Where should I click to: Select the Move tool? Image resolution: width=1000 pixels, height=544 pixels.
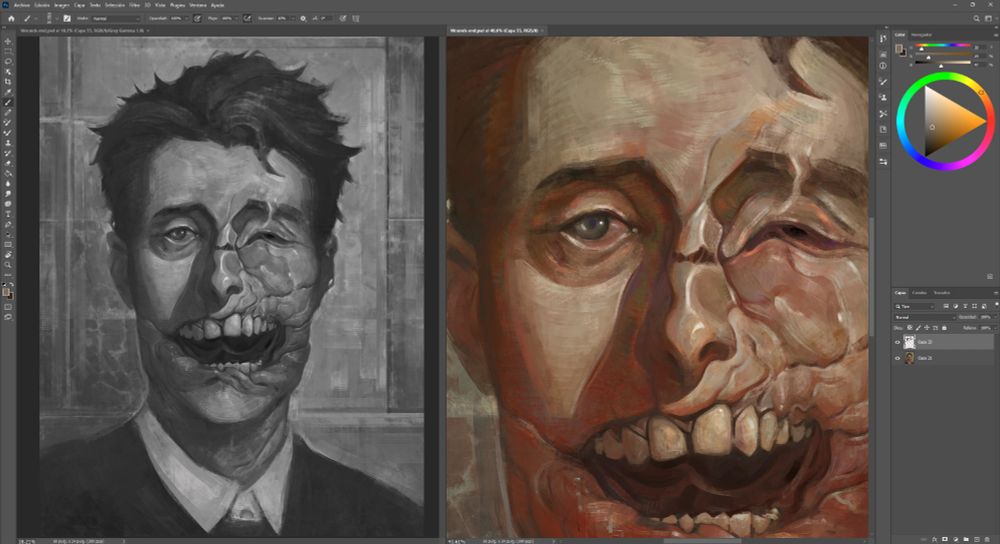(8, 41)
